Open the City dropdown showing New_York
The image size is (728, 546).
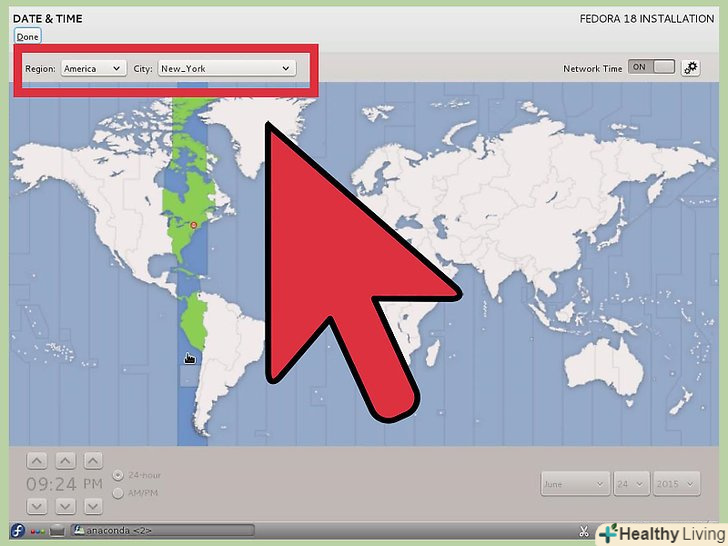pos(227,68)
